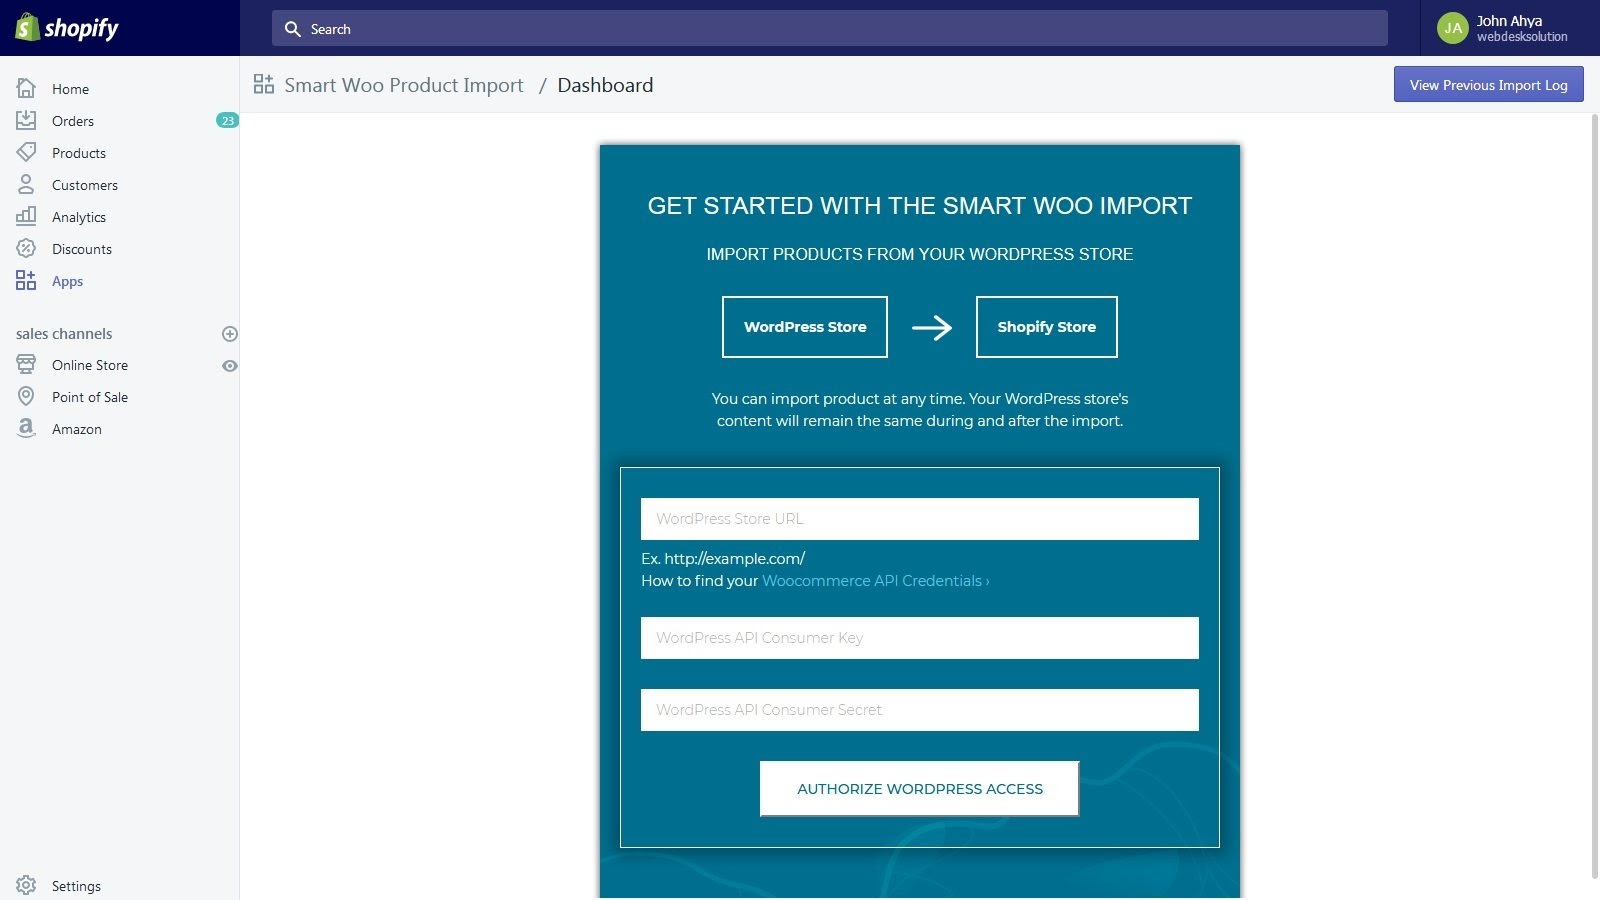Image resolution: width=1600 pixels, height=900 pixels.
Task: Click the webdesksolution store name
Action: pos(1522,37)
